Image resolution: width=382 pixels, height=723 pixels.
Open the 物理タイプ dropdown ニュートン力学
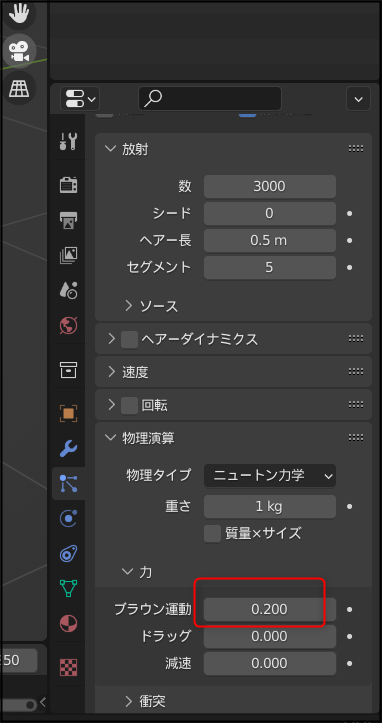pyautogui.click(x=270, y=475)
